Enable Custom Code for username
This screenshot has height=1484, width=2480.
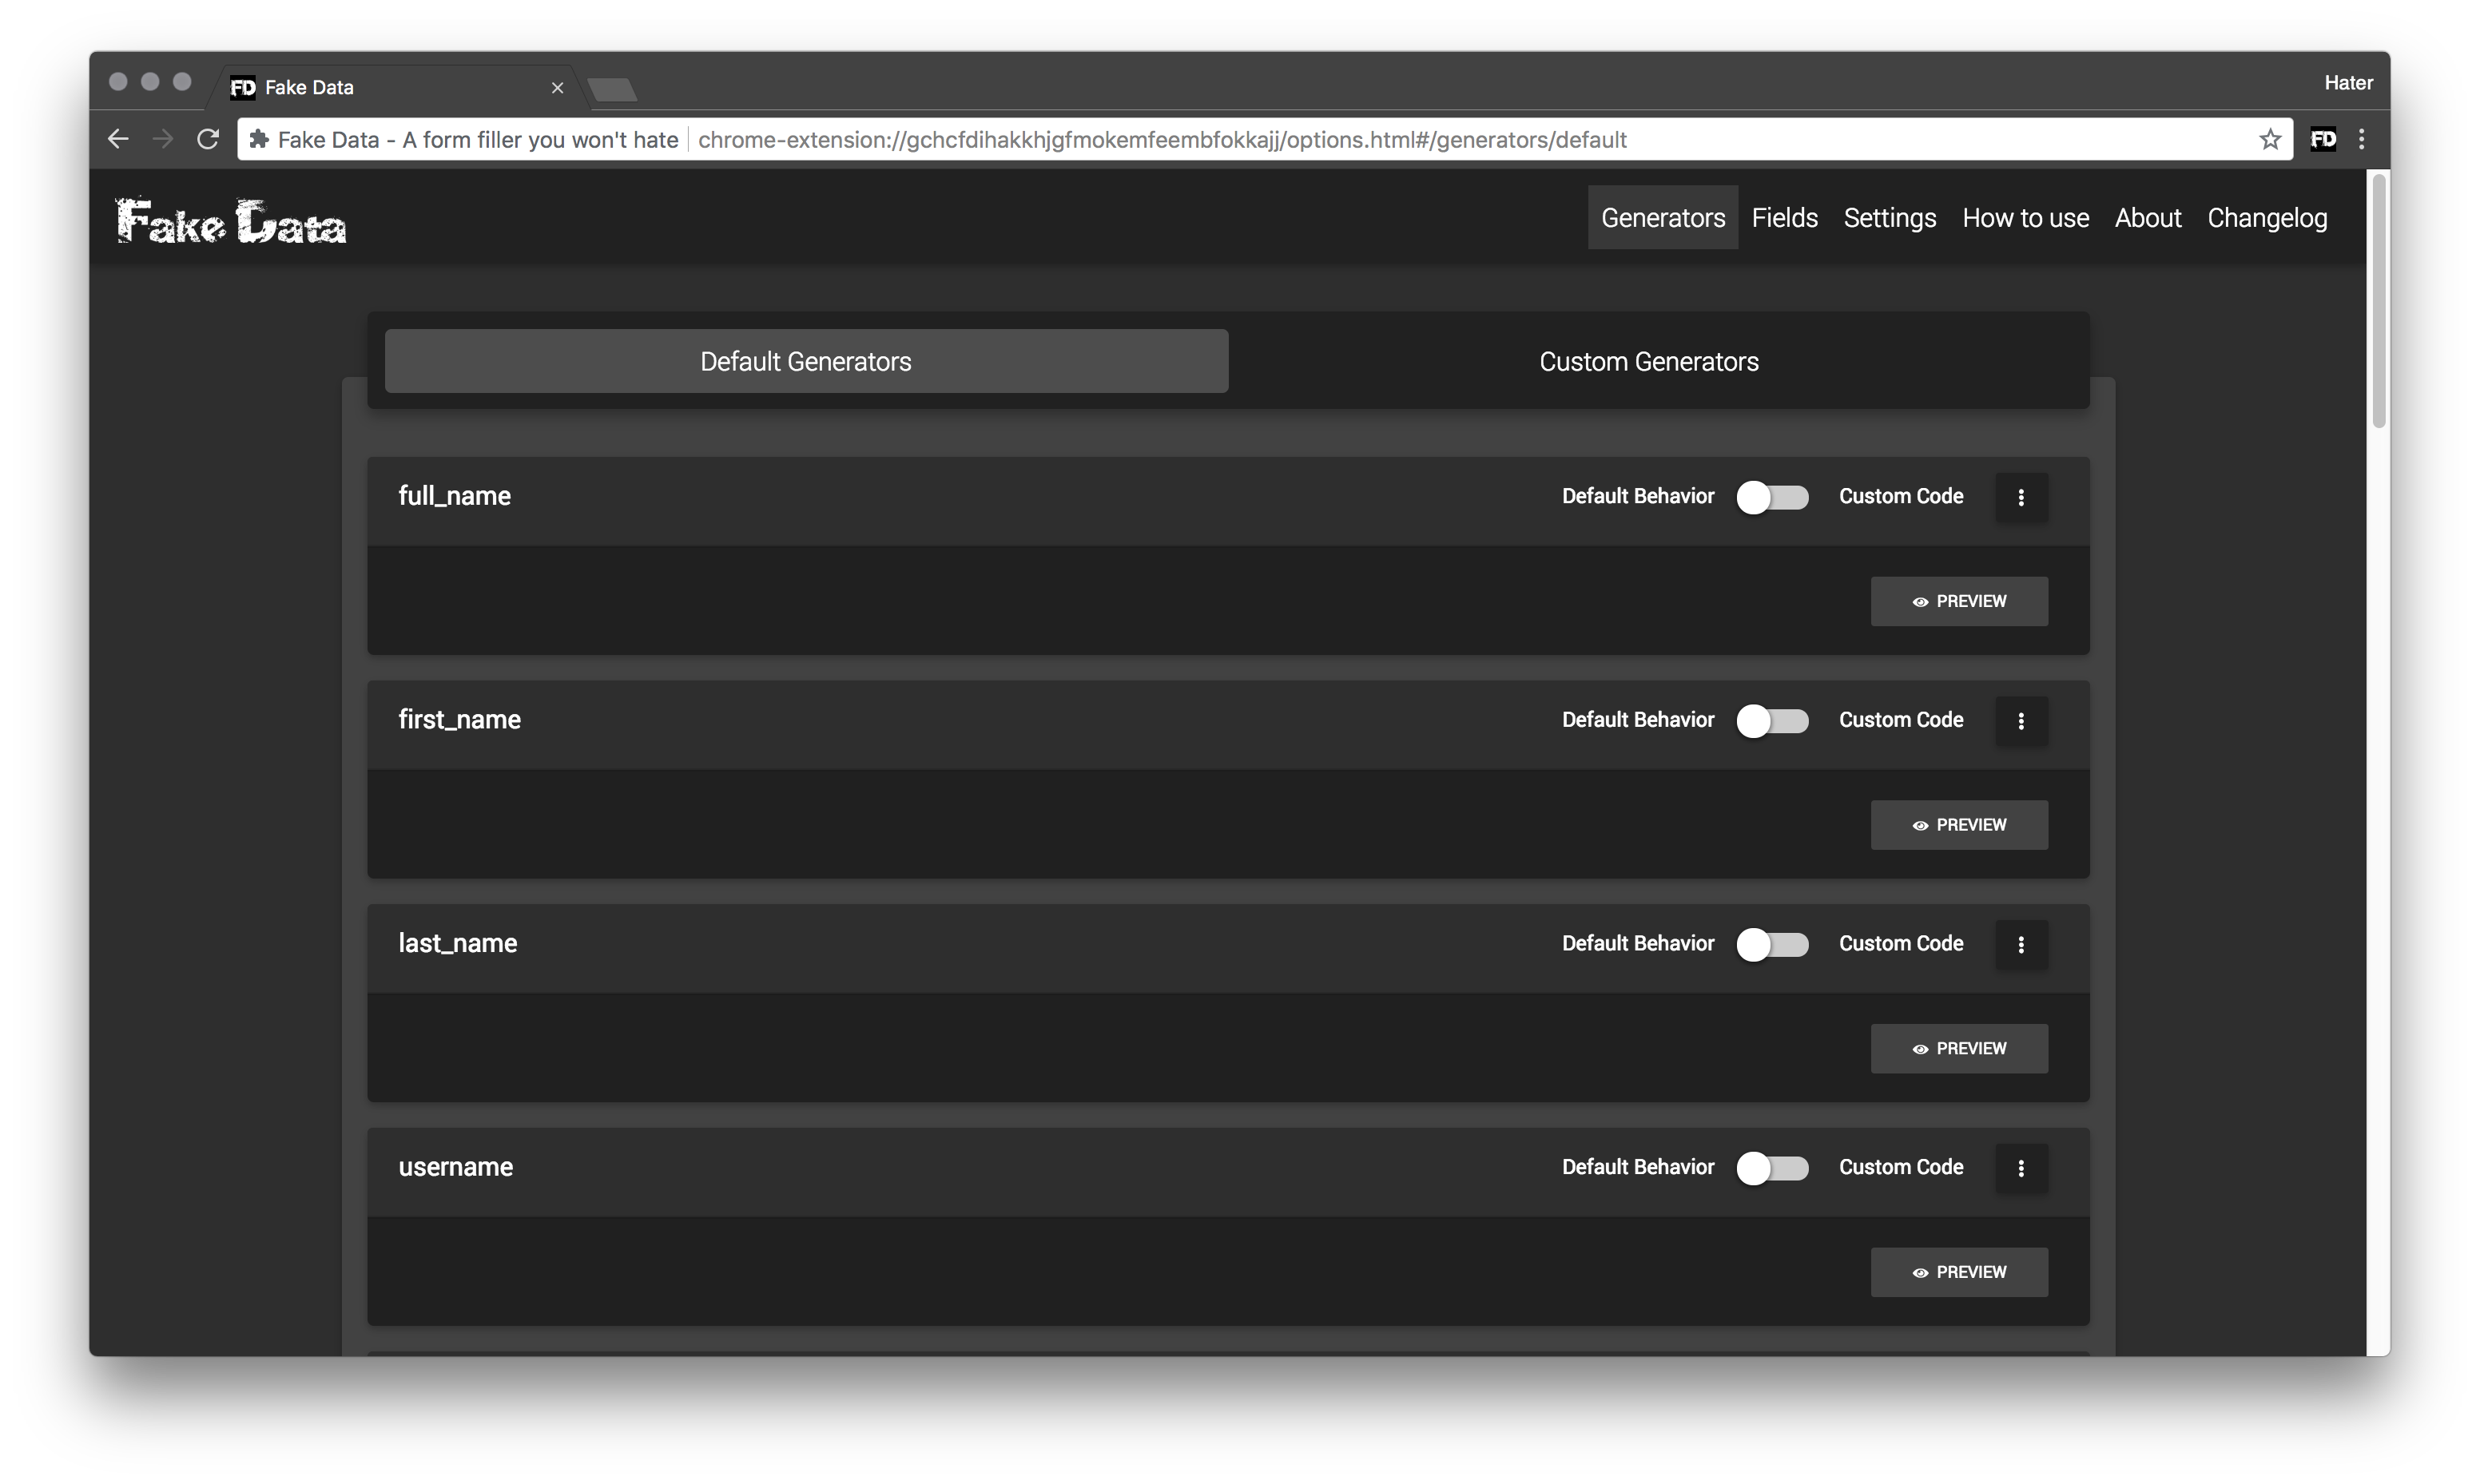(1772, 1168)
